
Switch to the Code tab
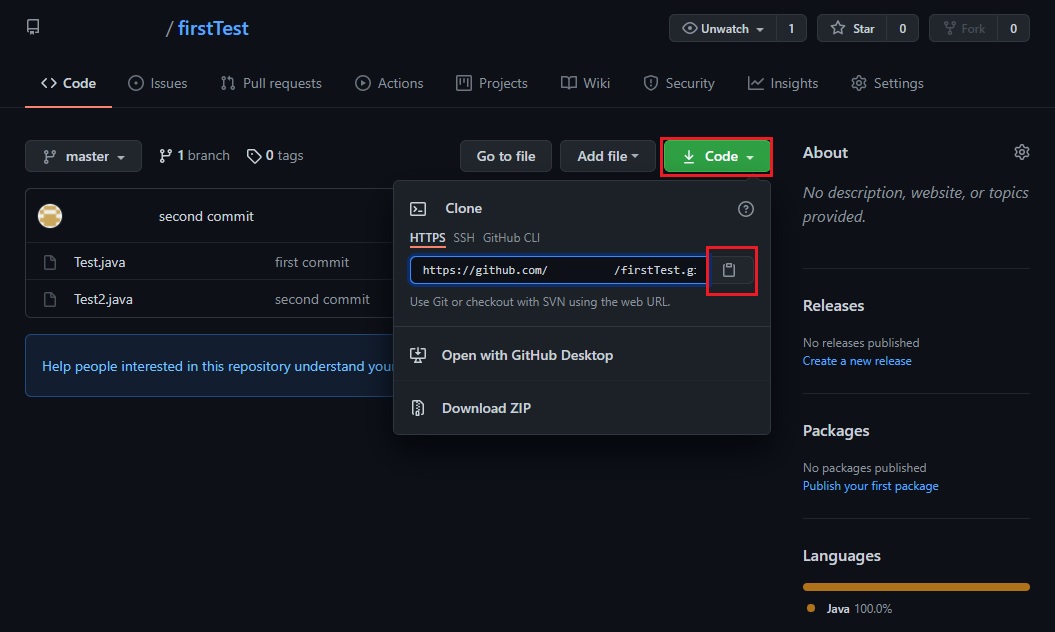coord(68,83)
